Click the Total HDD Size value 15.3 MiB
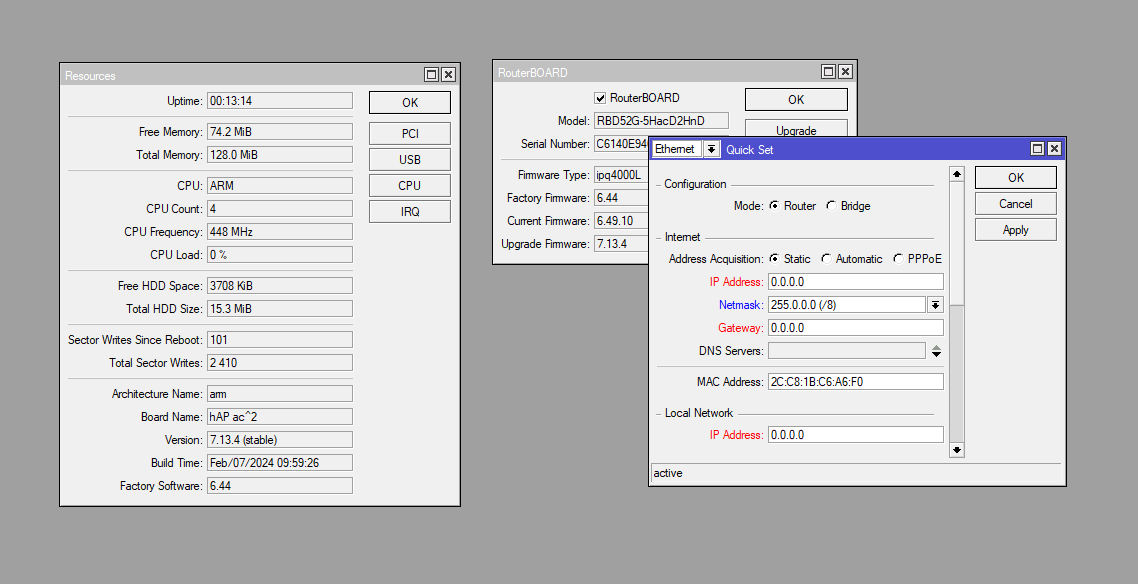The image size is (1138, 584). coord(279,309)
